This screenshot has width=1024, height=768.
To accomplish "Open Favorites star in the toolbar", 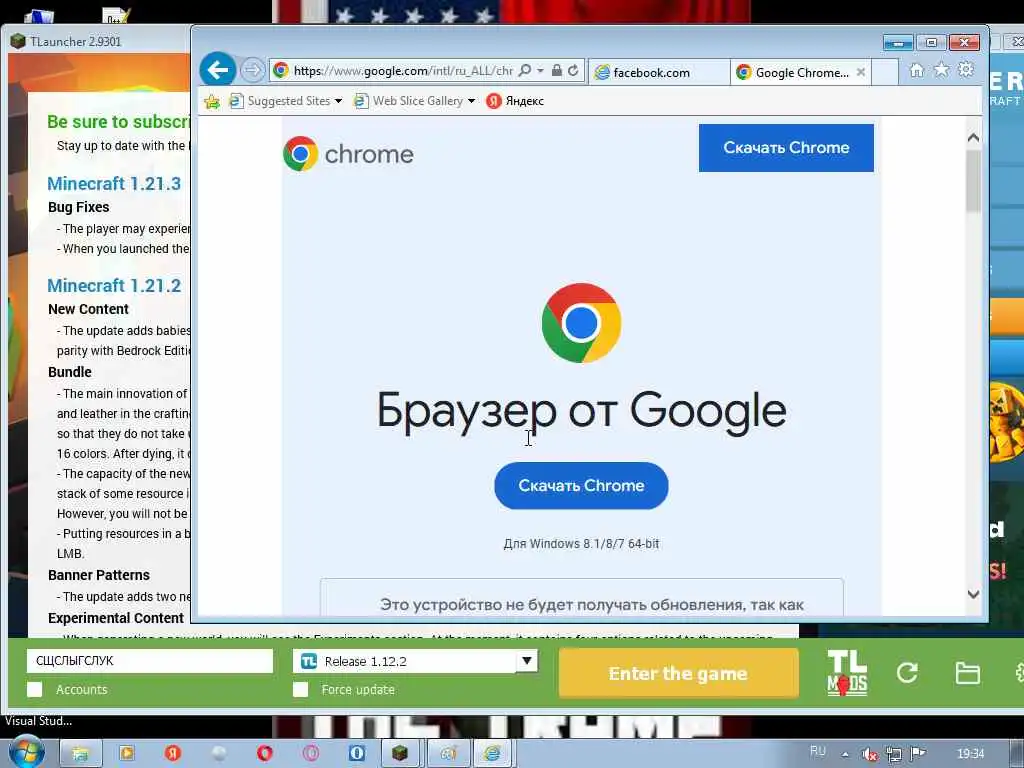I will tap(941, 70).
